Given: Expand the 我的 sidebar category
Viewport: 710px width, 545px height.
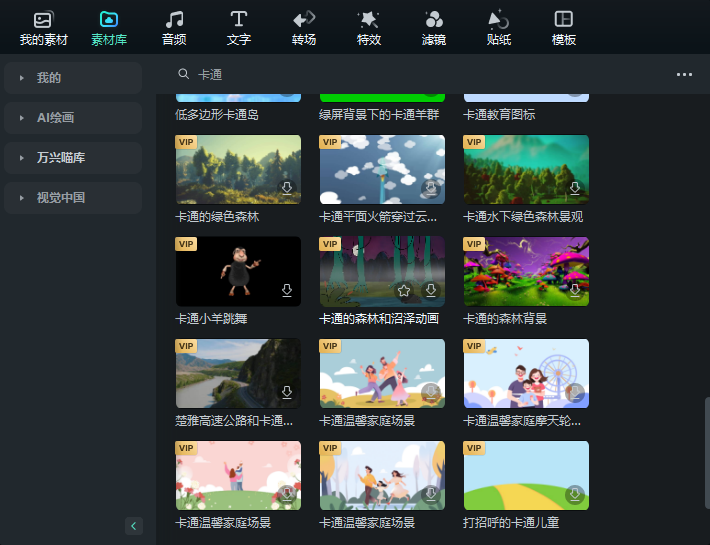Looking at the screenshot, I should coord(72,78).
